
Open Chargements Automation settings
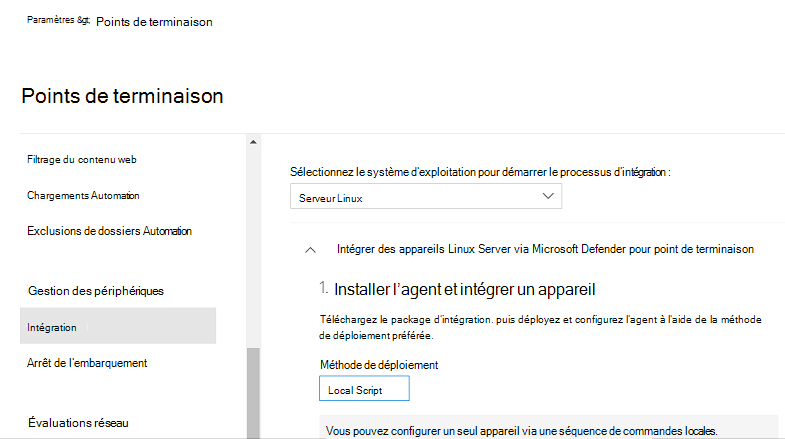pos(83,196)
